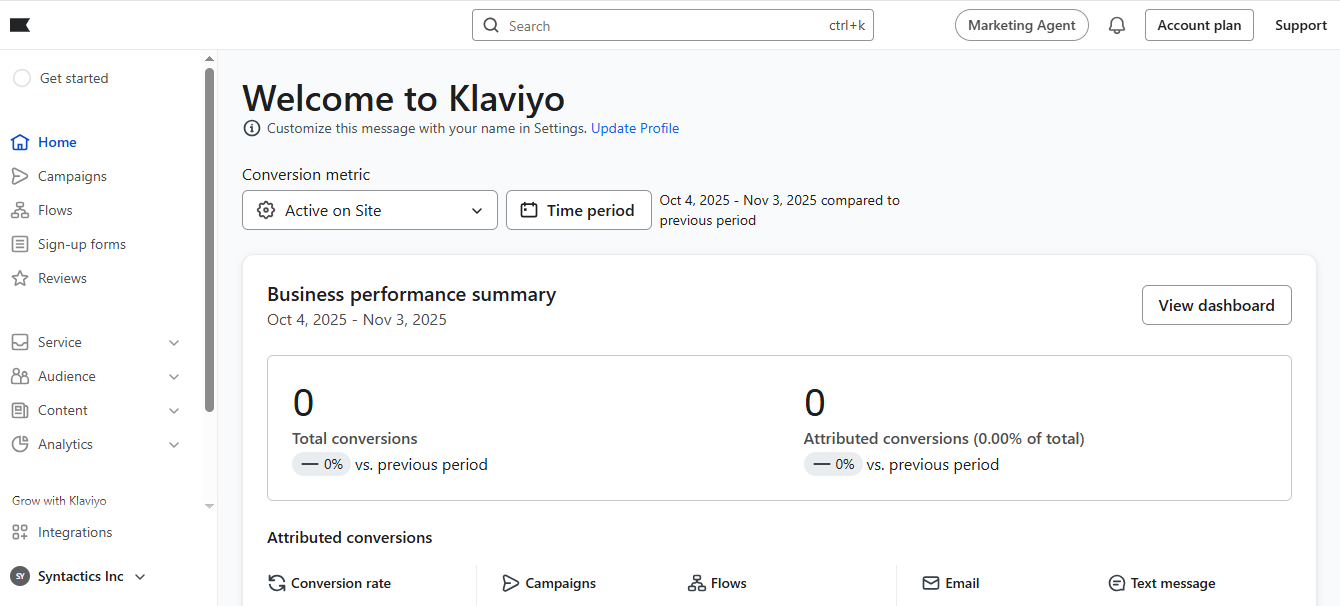
Task: Click the Campaigns icon in Attributed conversions
Action: (511, 583)
